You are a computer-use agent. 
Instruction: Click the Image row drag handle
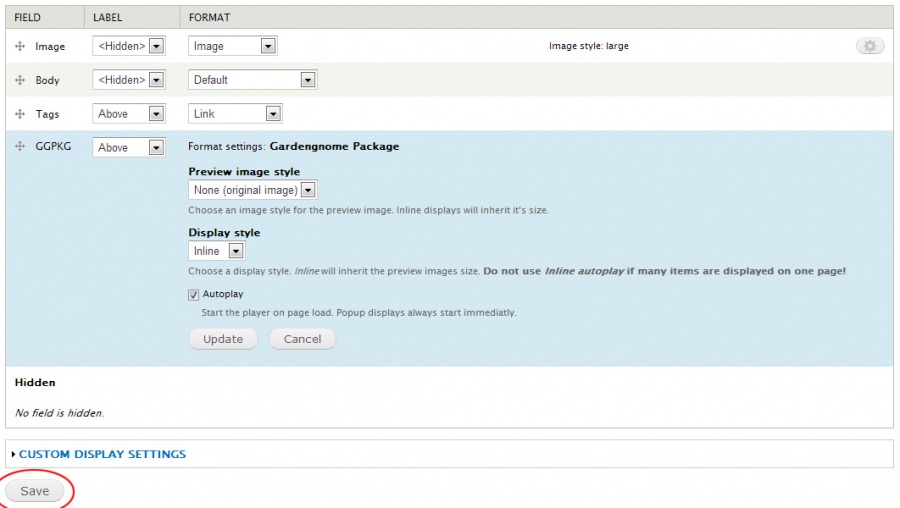pyautogui.click(x=20, y=46)
